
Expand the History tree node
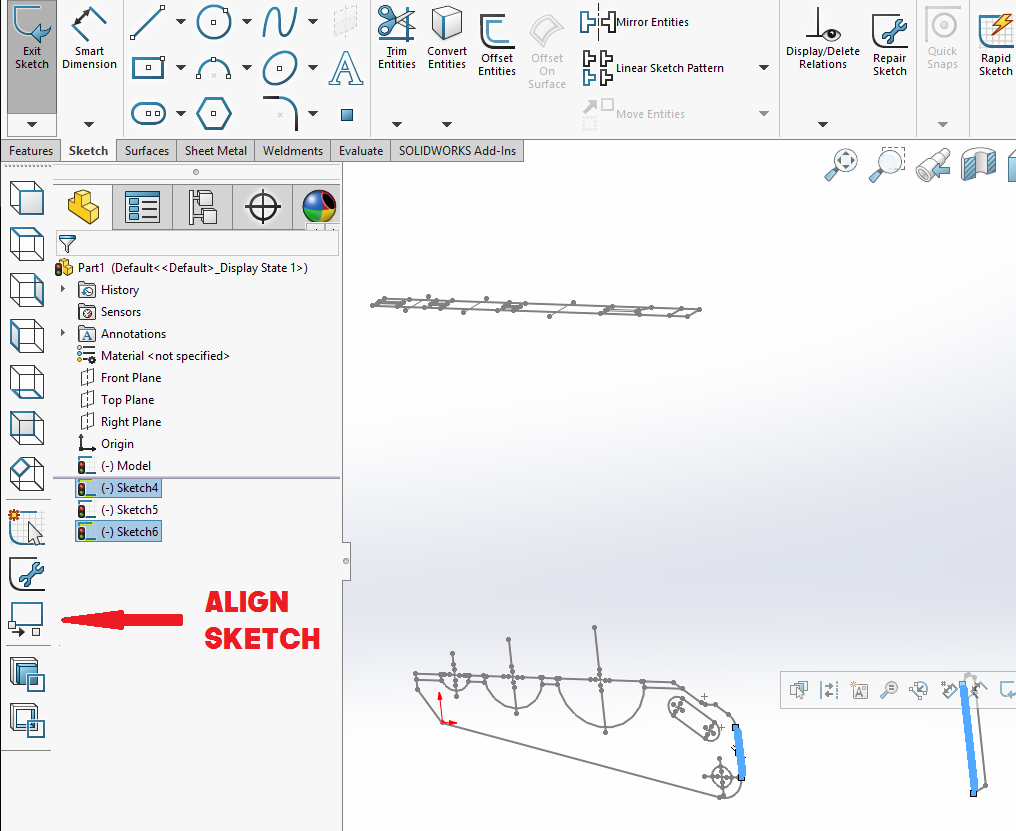[x=63, y=288]
